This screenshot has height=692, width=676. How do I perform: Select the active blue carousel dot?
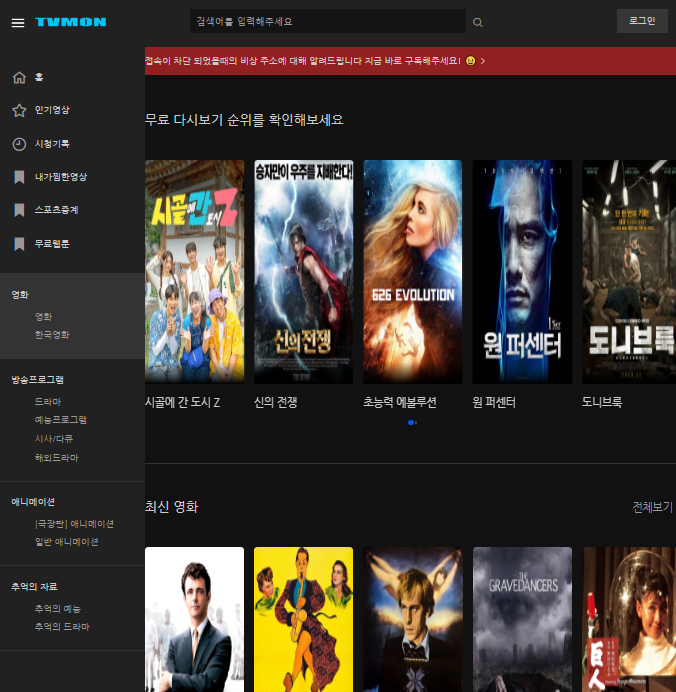(411, 422)
